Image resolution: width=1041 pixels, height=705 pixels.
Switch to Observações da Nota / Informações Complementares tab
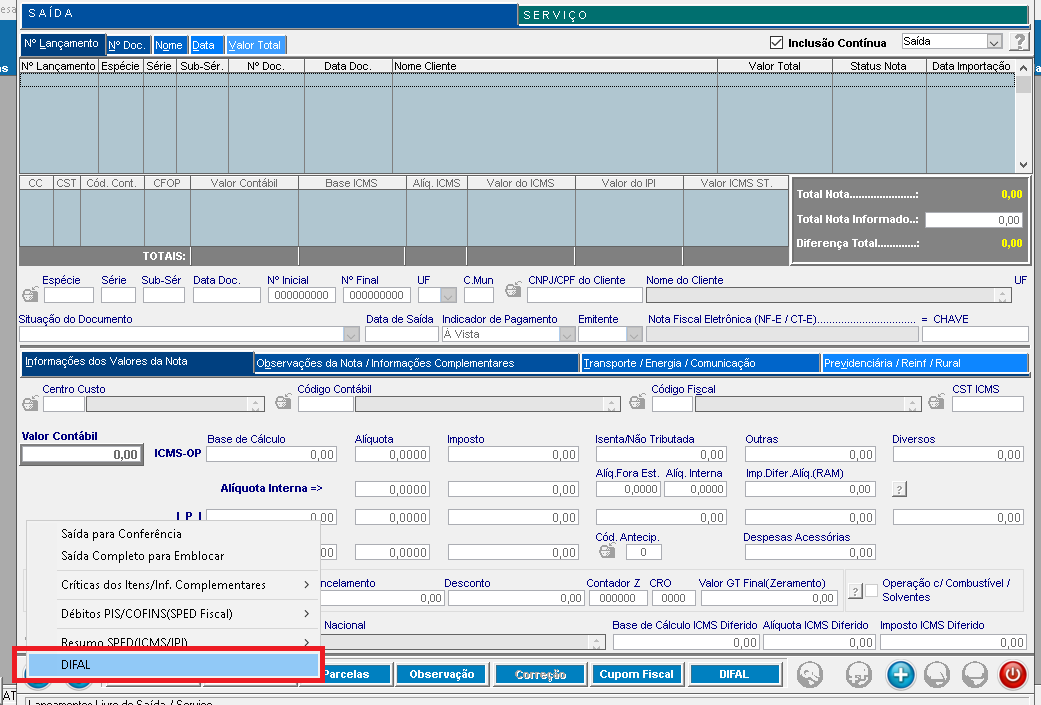[416, 363]
